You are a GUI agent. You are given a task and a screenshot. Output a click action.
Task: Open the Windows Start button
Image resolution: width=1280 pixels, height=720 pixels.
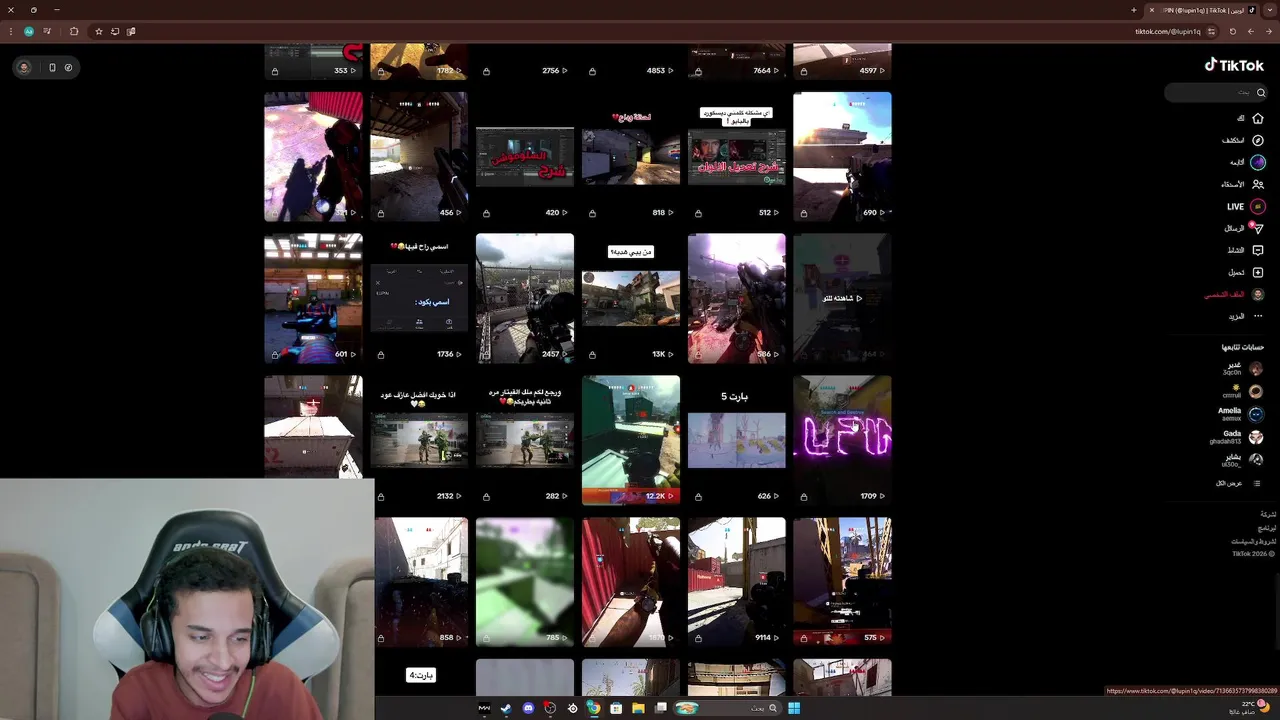[794, 708]
